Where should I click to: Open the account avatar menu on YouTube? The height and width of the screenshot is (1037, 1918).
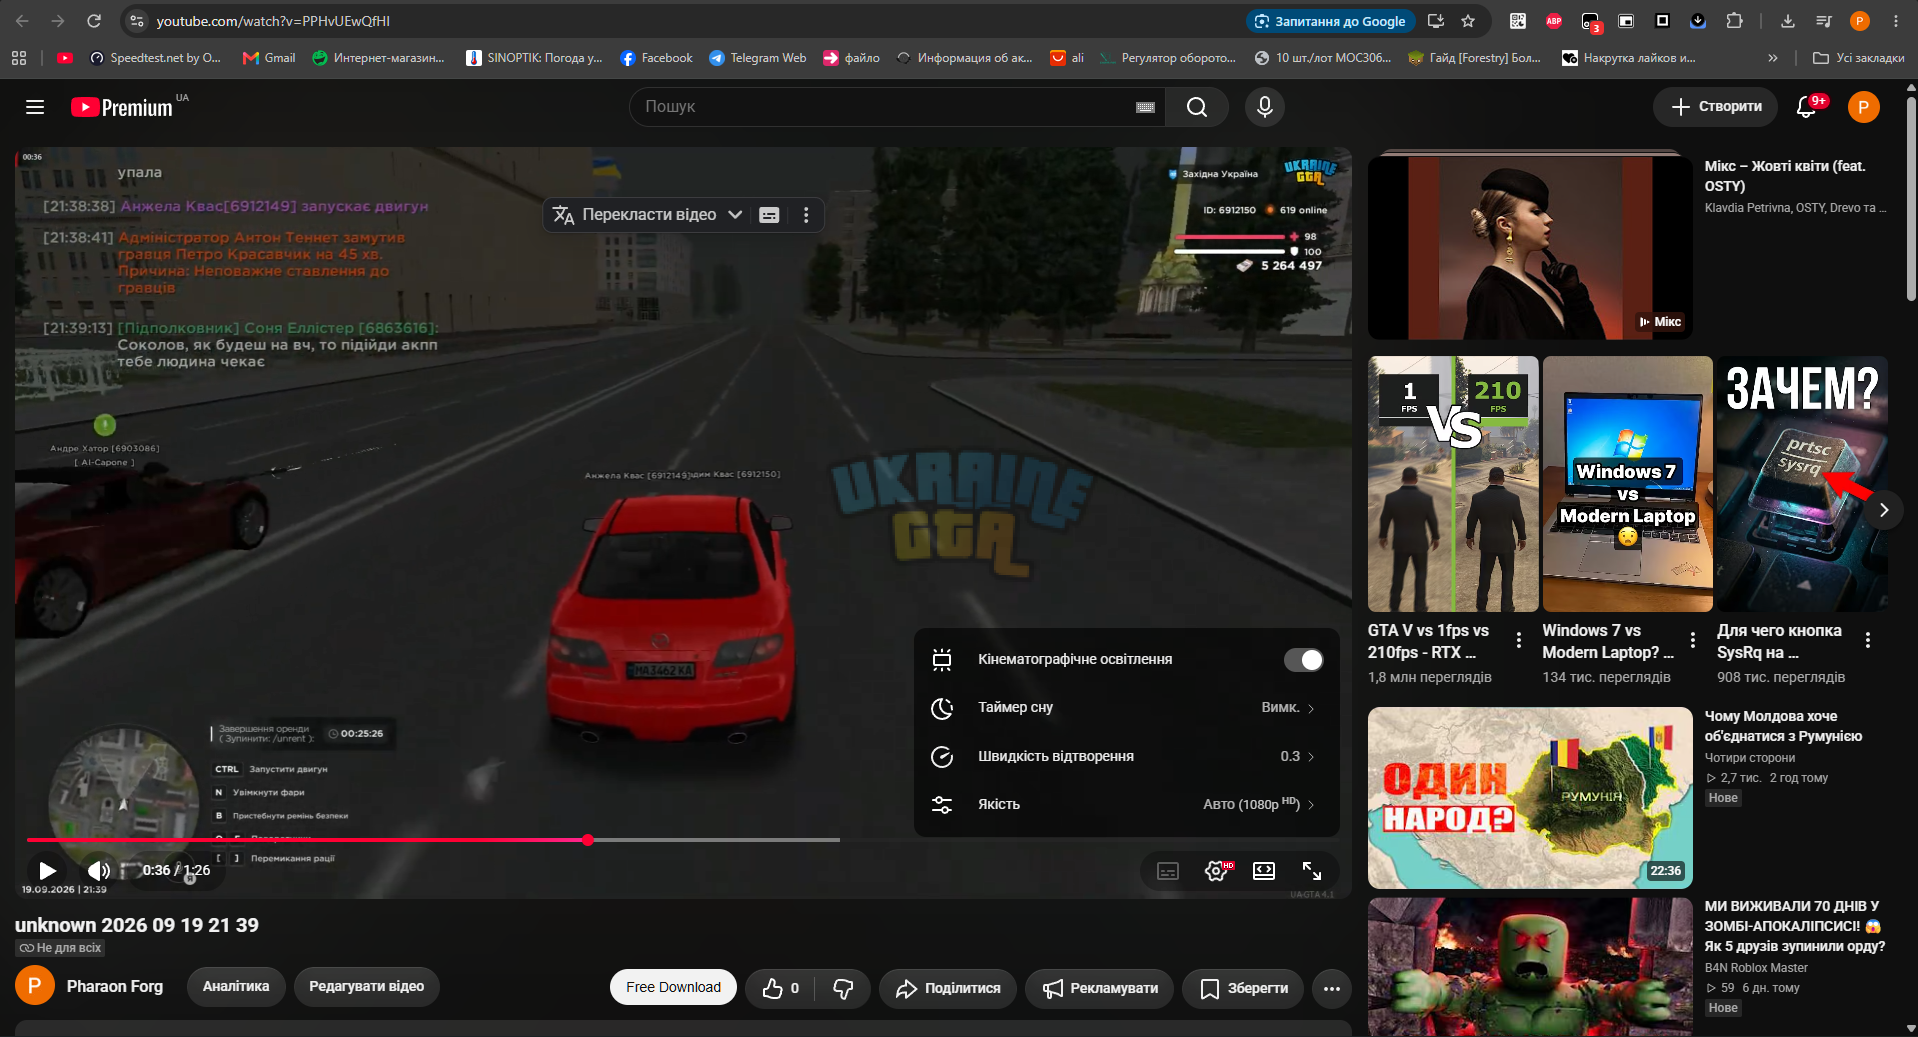pos(1863,107)
